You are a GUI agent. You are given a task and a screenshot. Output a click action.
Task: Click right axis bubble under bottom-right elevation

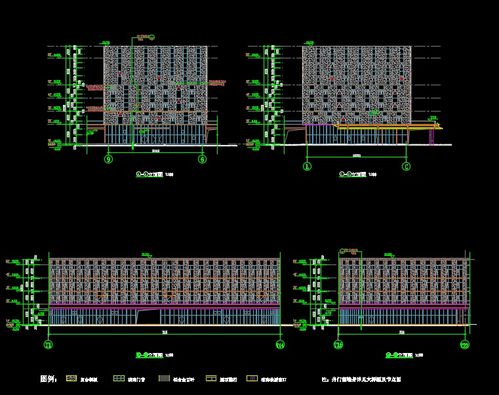coord(465,345)
